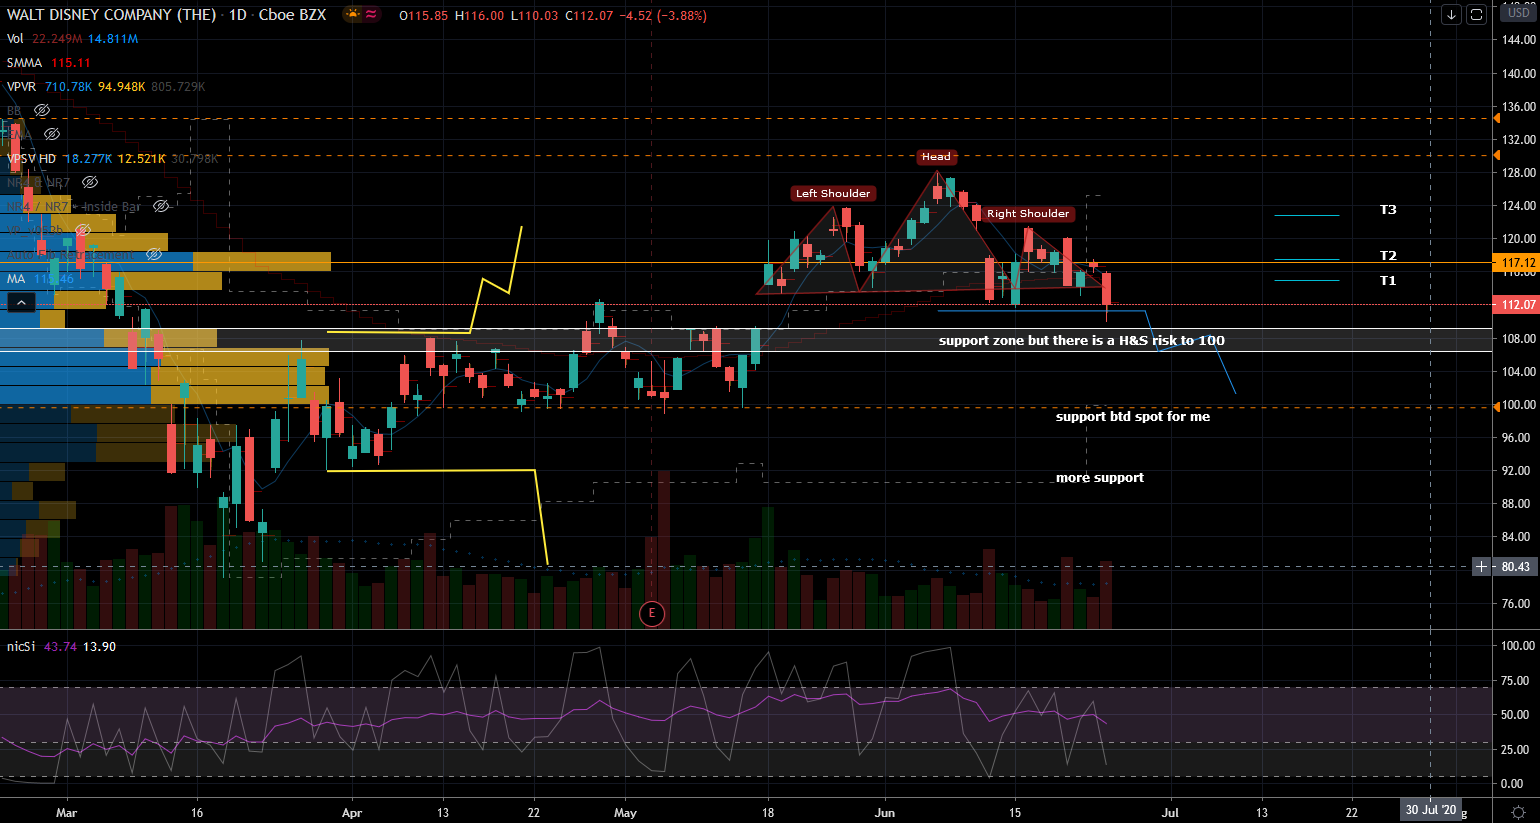Show the hidden BB indicator
This screenshot has width=1540, height=823.
click(42, 110)
